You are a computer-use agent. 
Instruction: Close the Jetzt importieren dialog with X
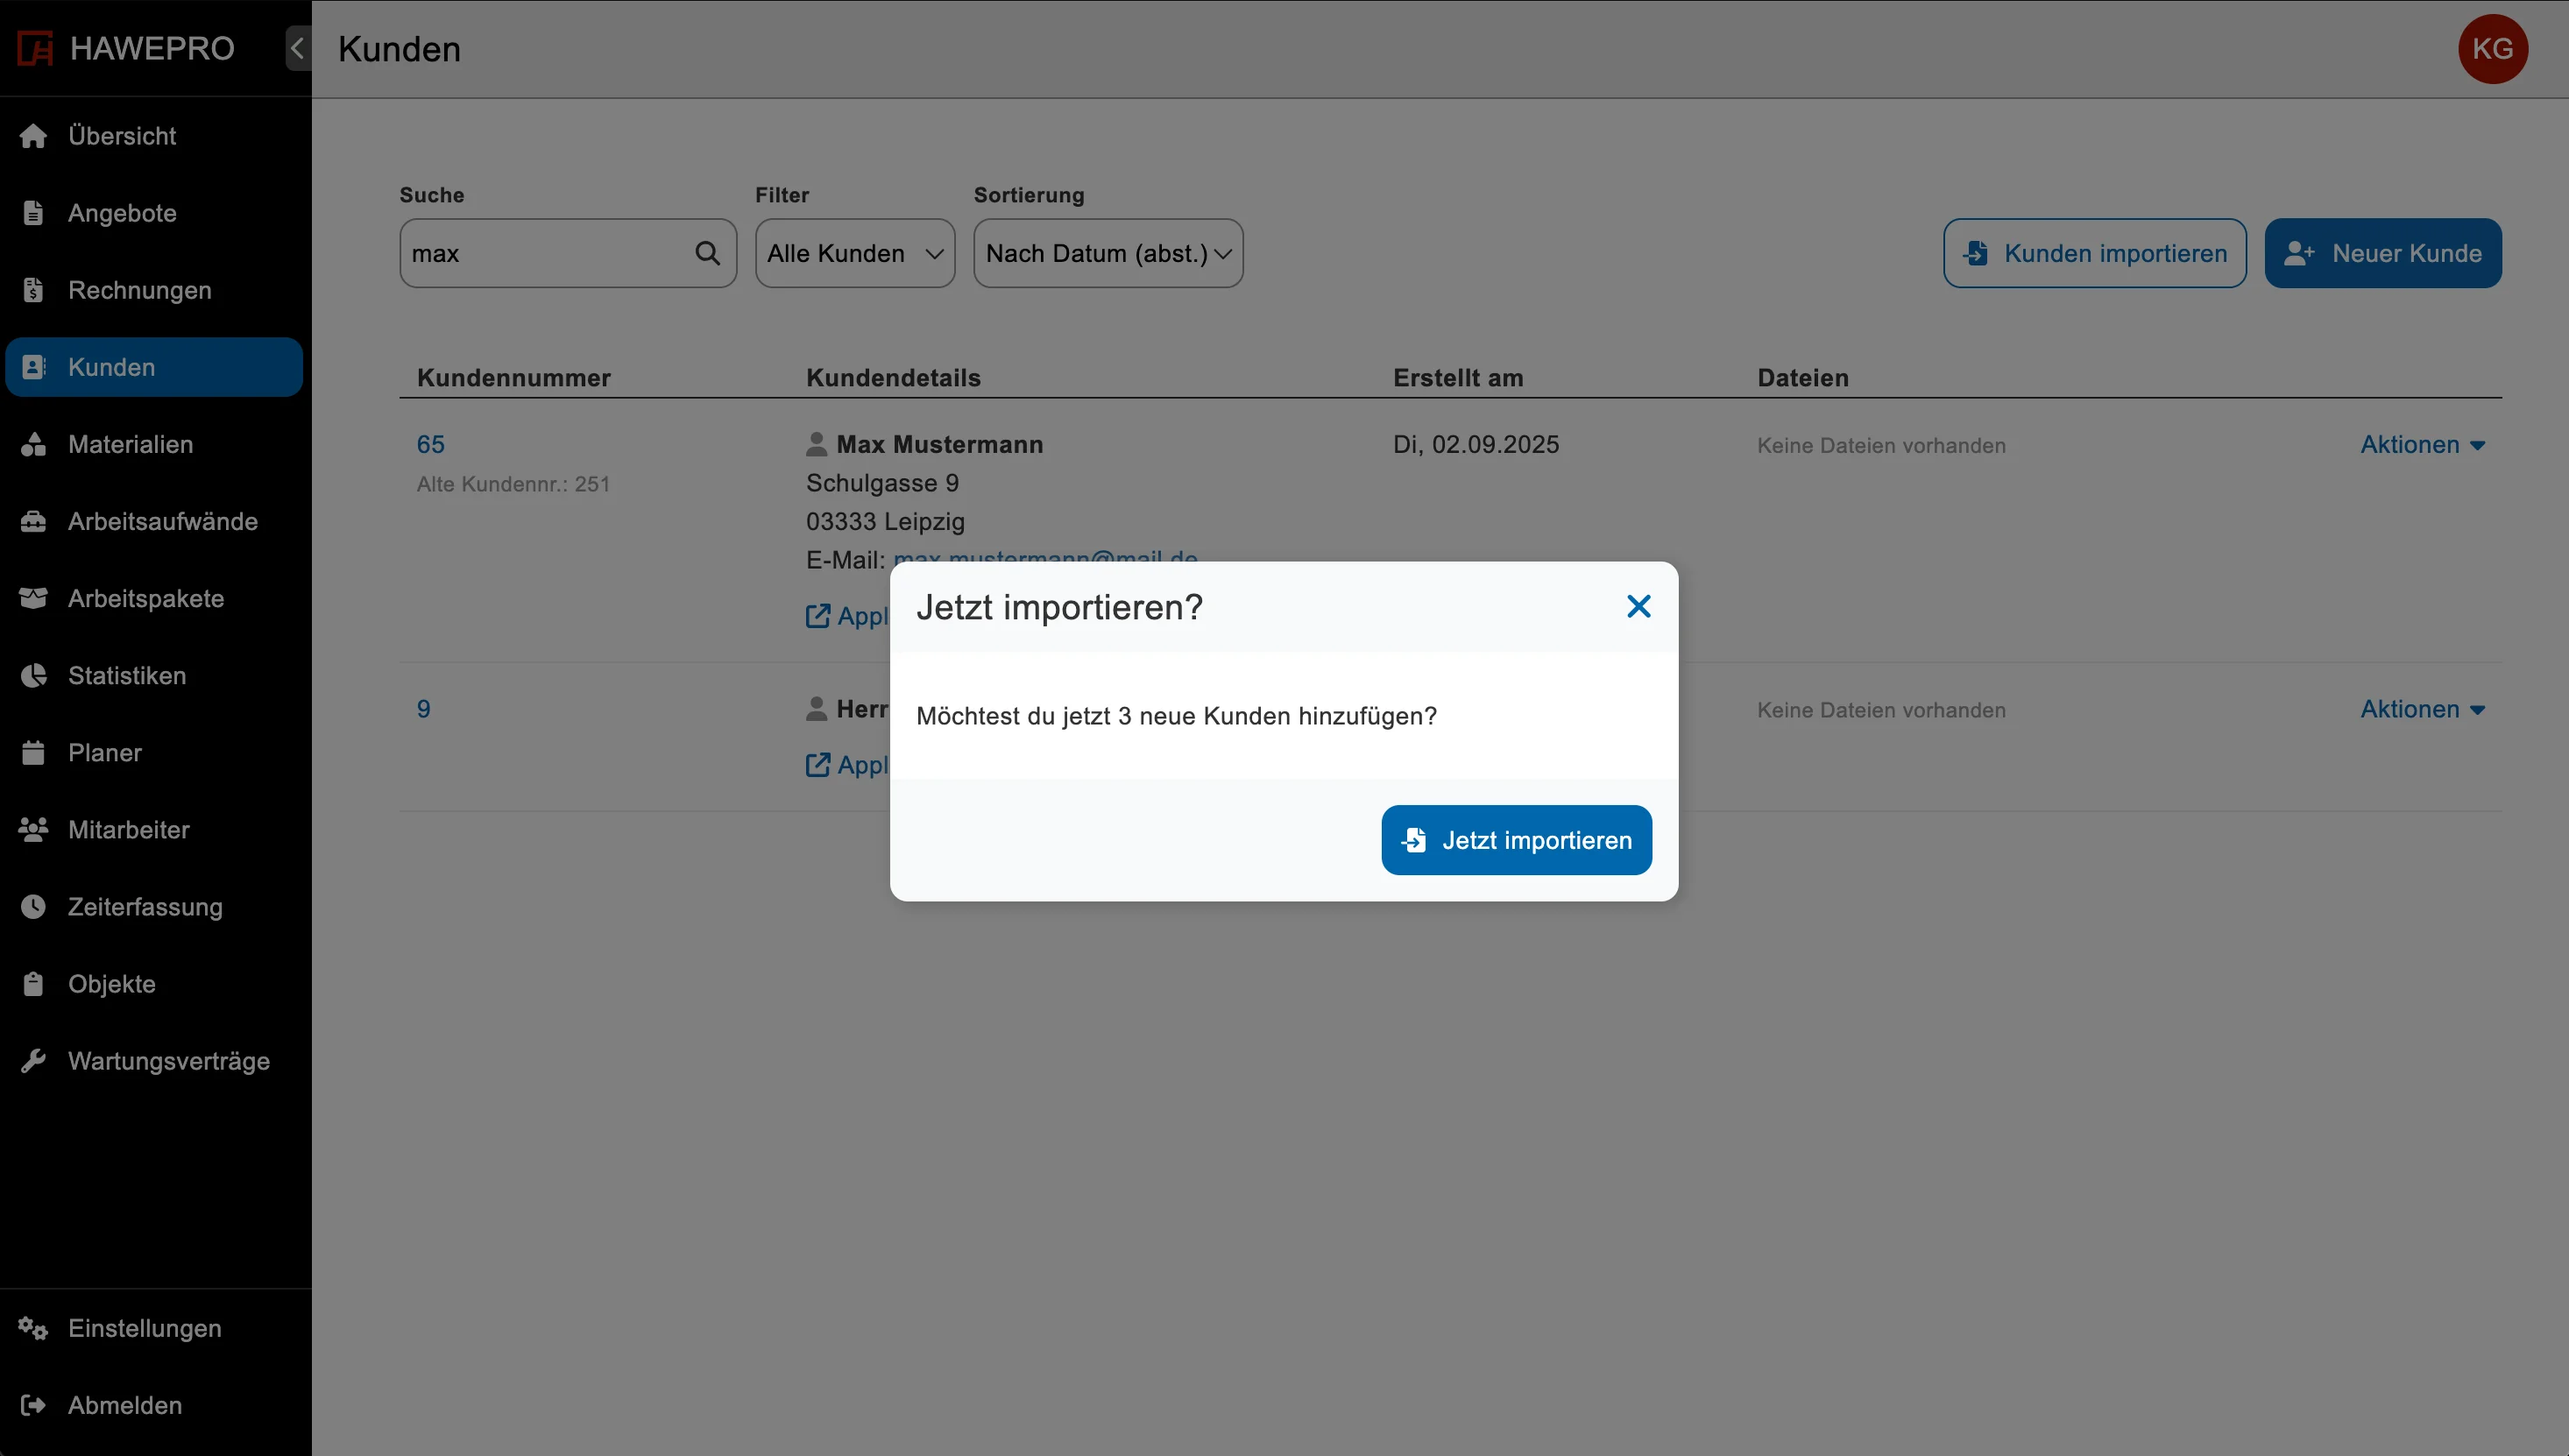pyautogui.click(x=1638, y=606)
